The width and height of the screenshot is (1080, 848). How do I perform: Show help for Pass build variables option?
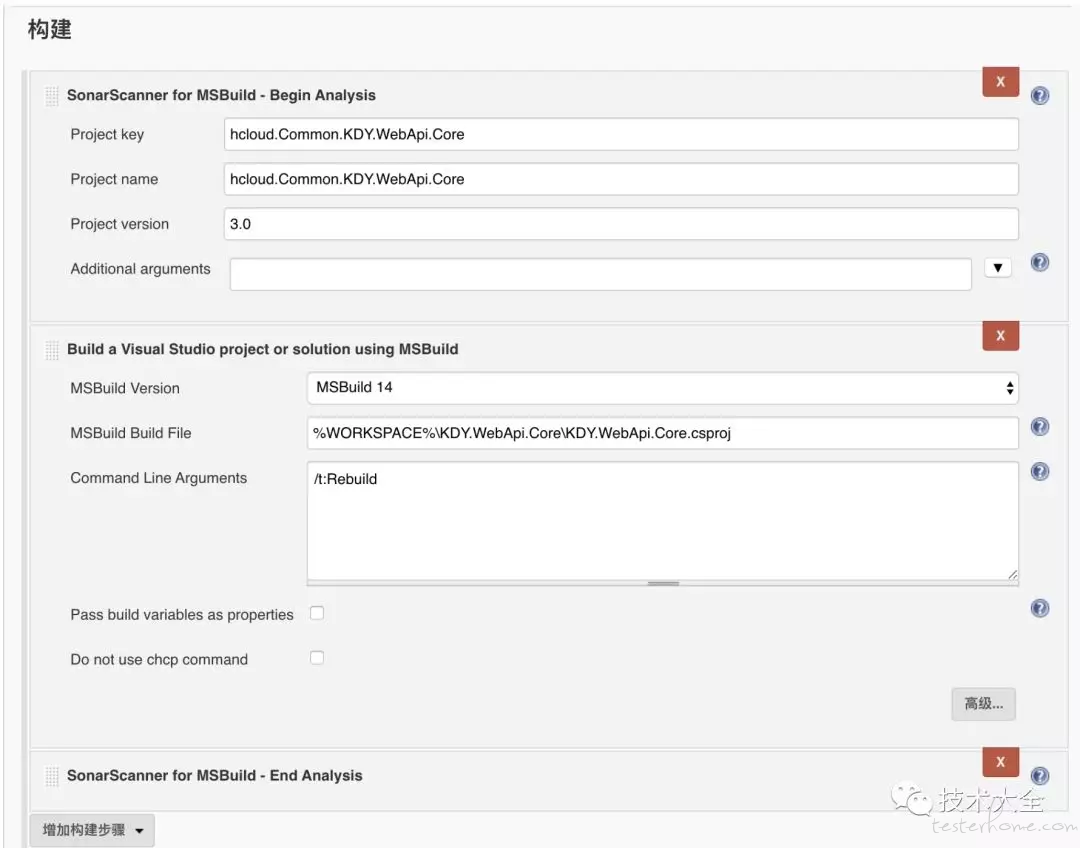(1040, 608)
